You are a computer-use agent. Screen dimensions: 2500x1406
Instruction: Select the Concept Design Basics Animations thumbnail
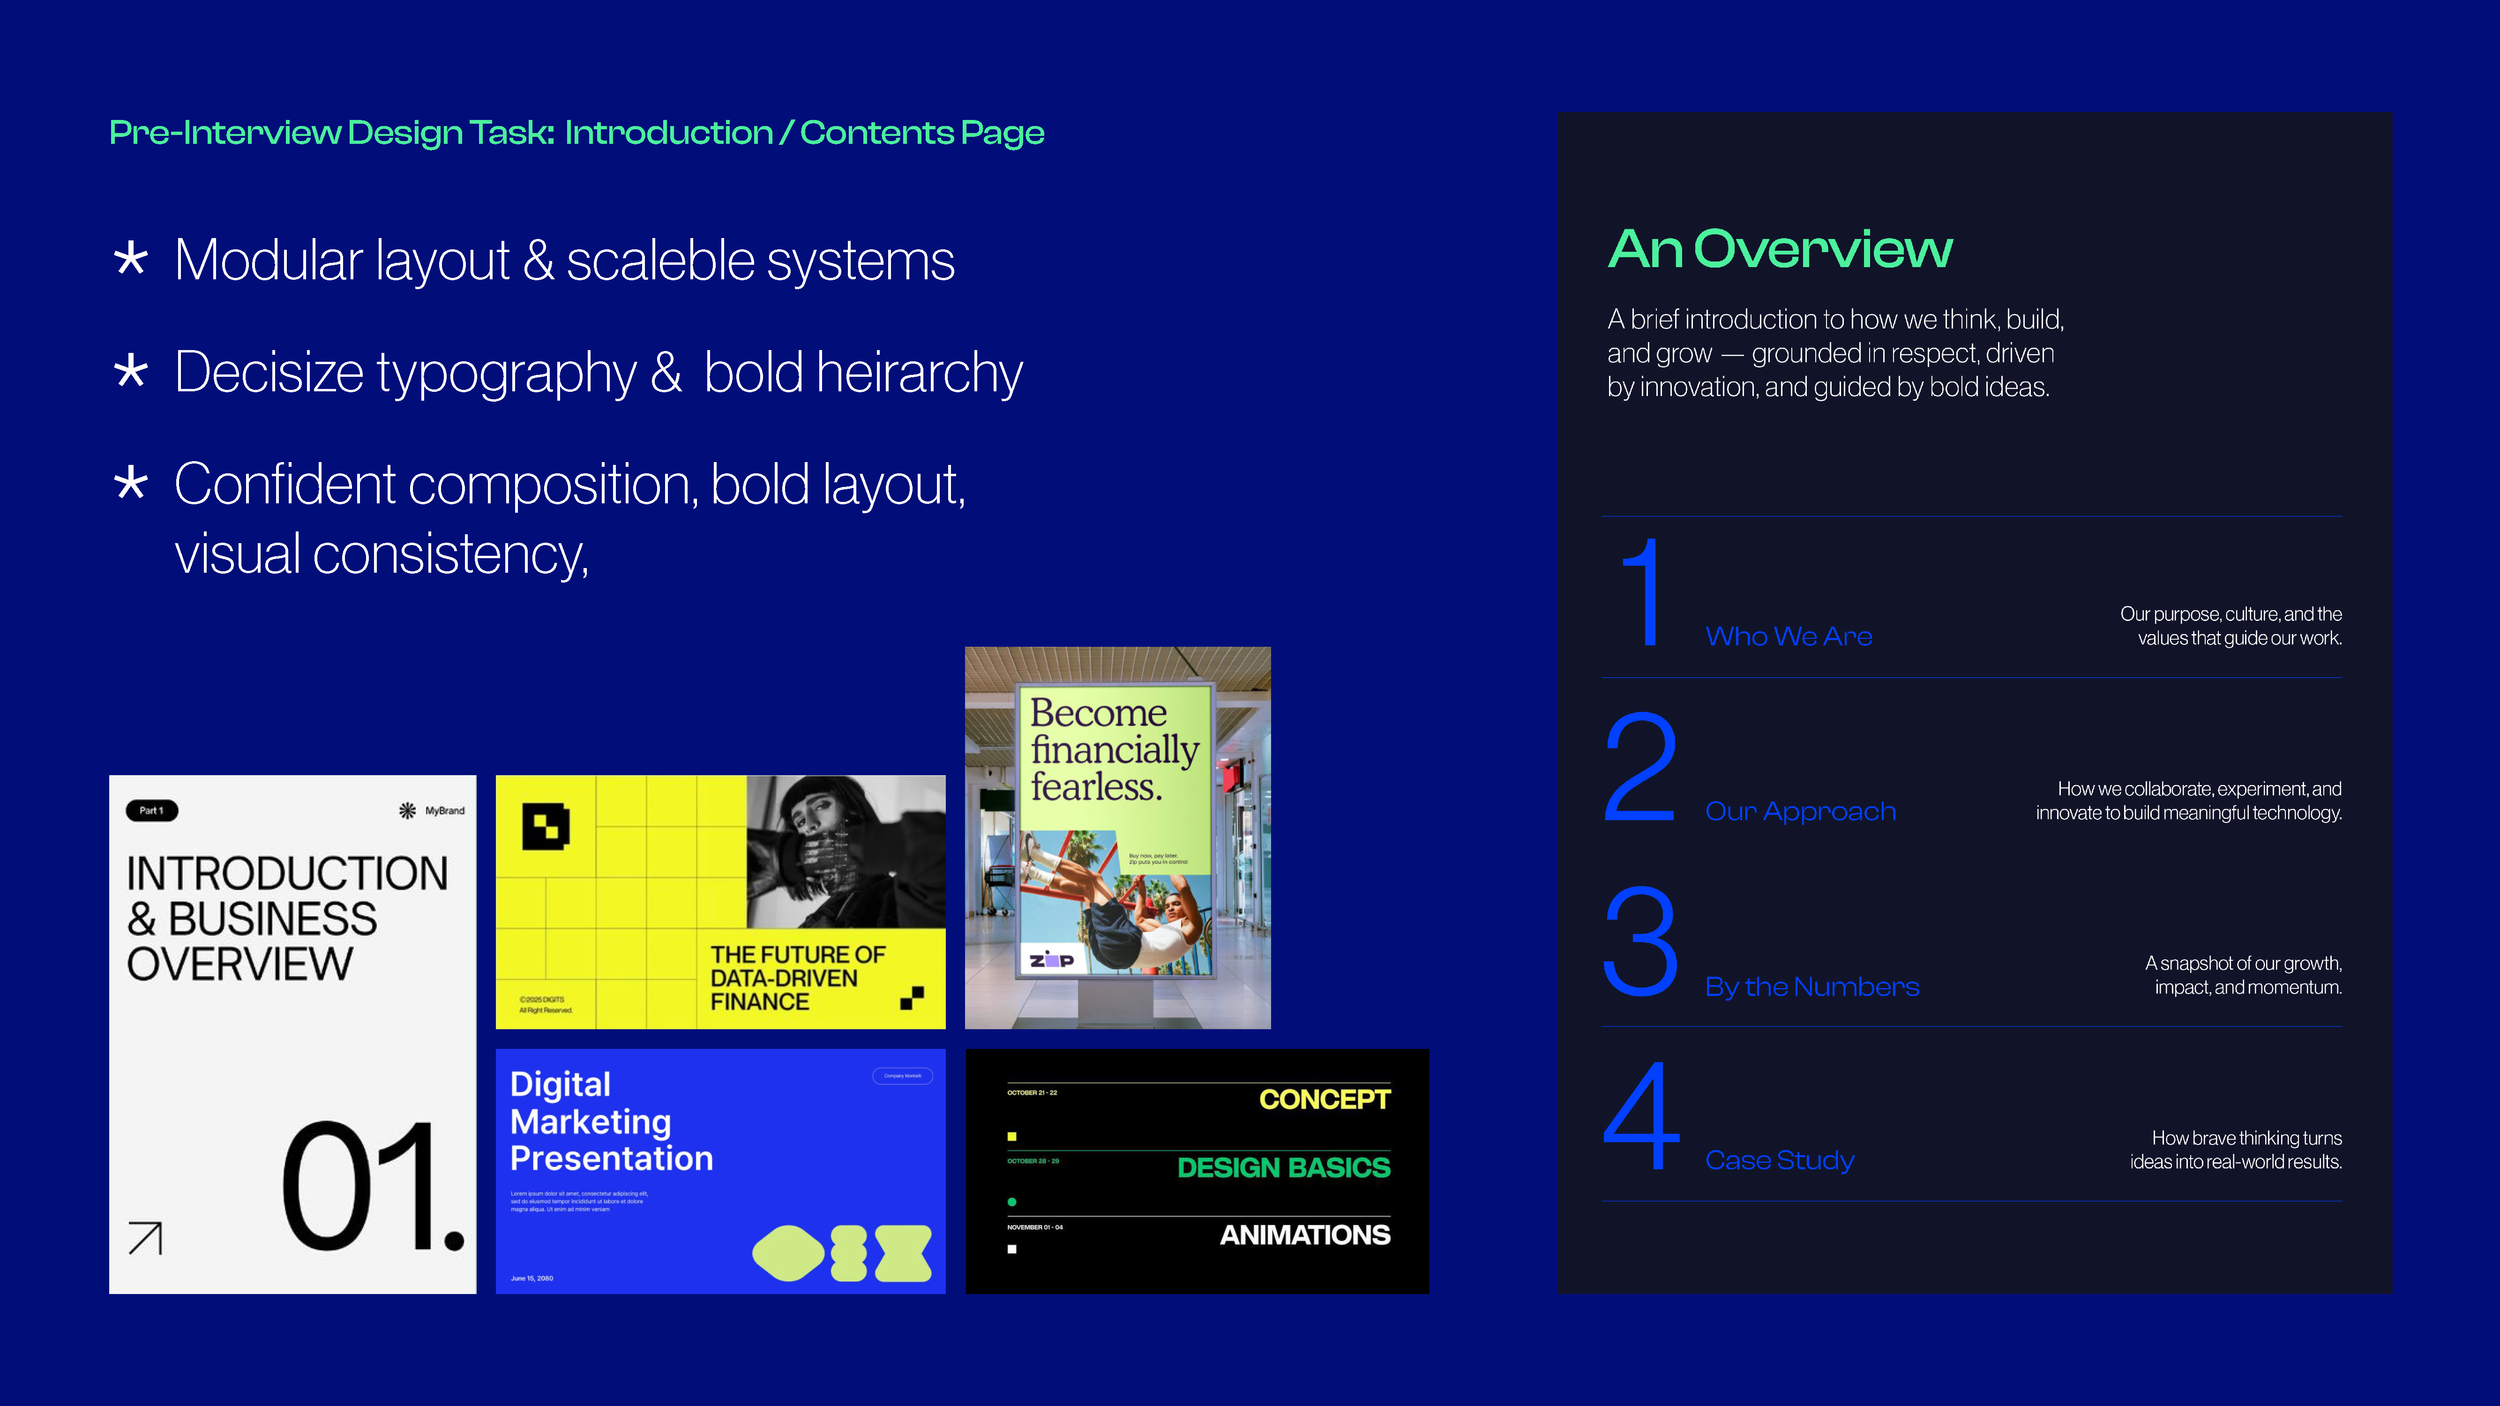coord(1197,1171)
